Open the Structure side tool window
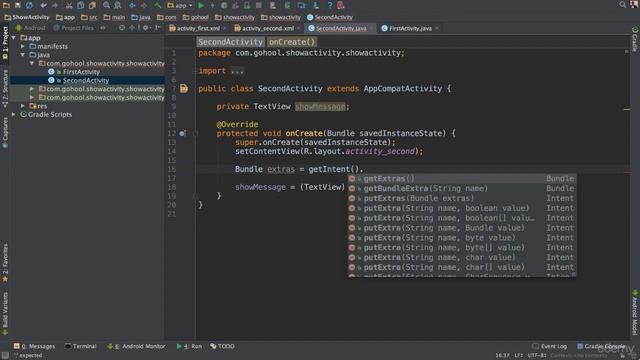This screenshot has height=360, width=640. tap(5, 89)
